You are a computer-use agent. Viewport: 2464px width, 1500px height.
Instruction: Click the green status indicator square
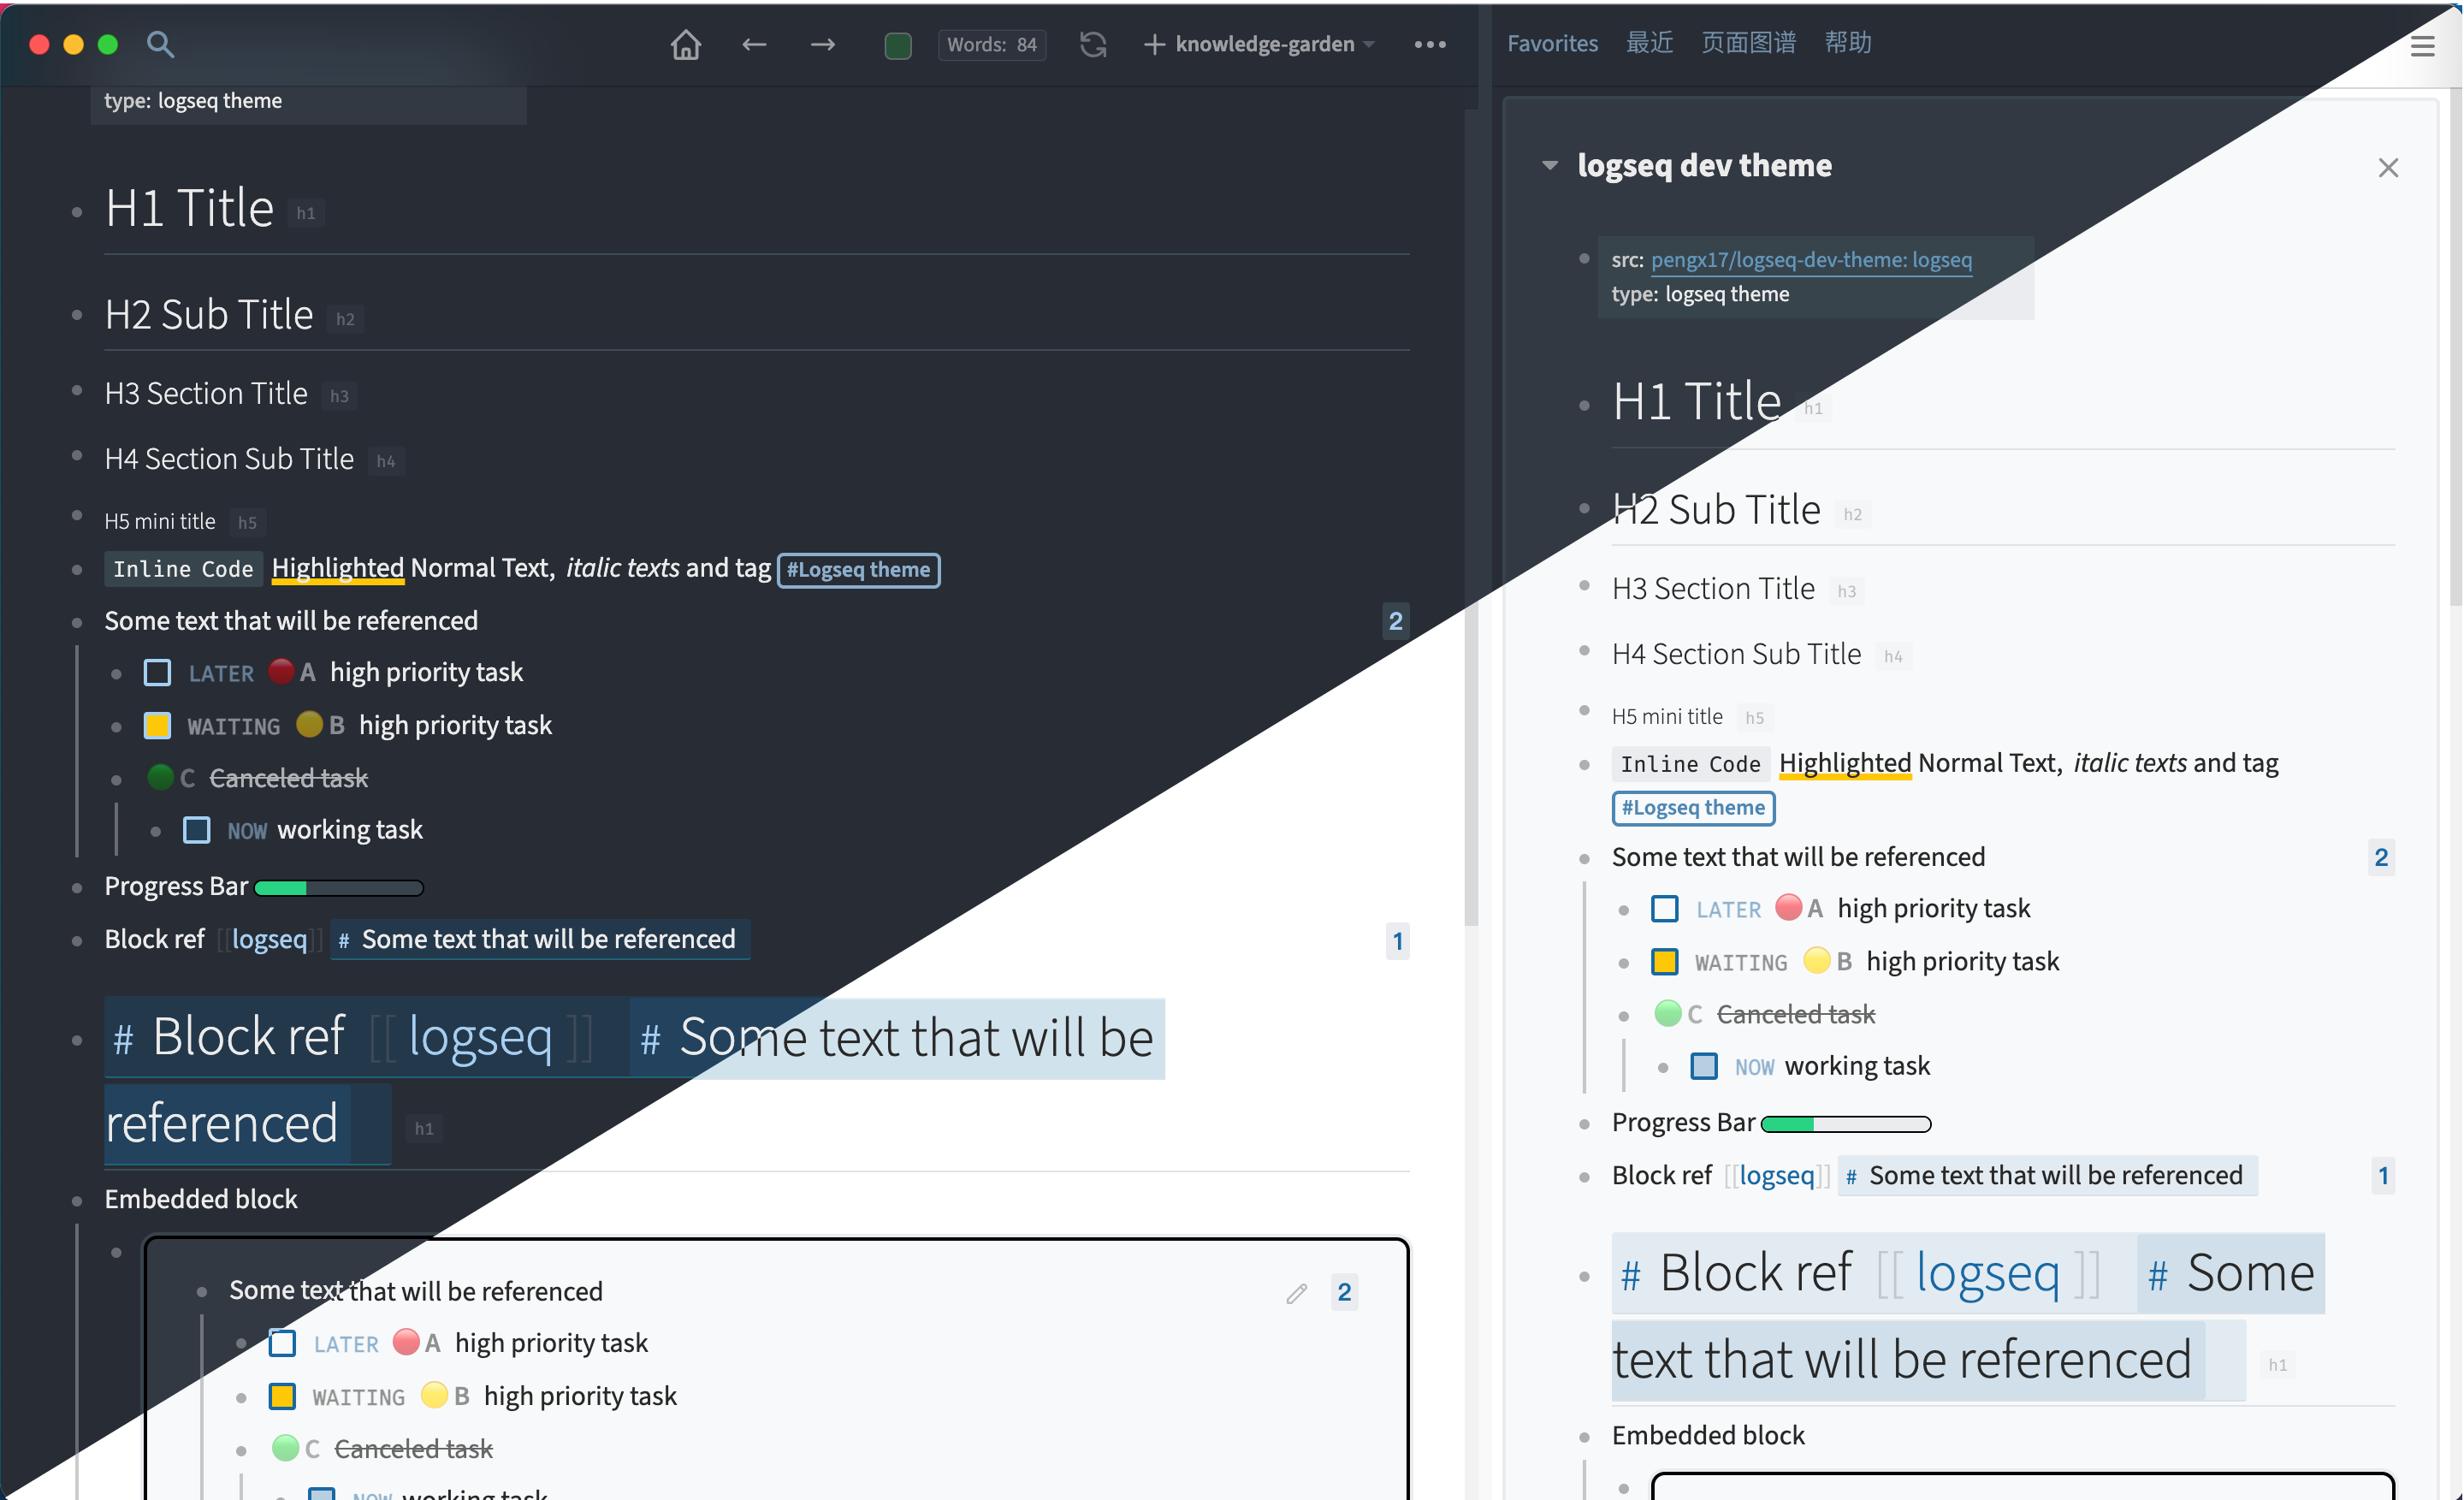[x=897, y=46]
